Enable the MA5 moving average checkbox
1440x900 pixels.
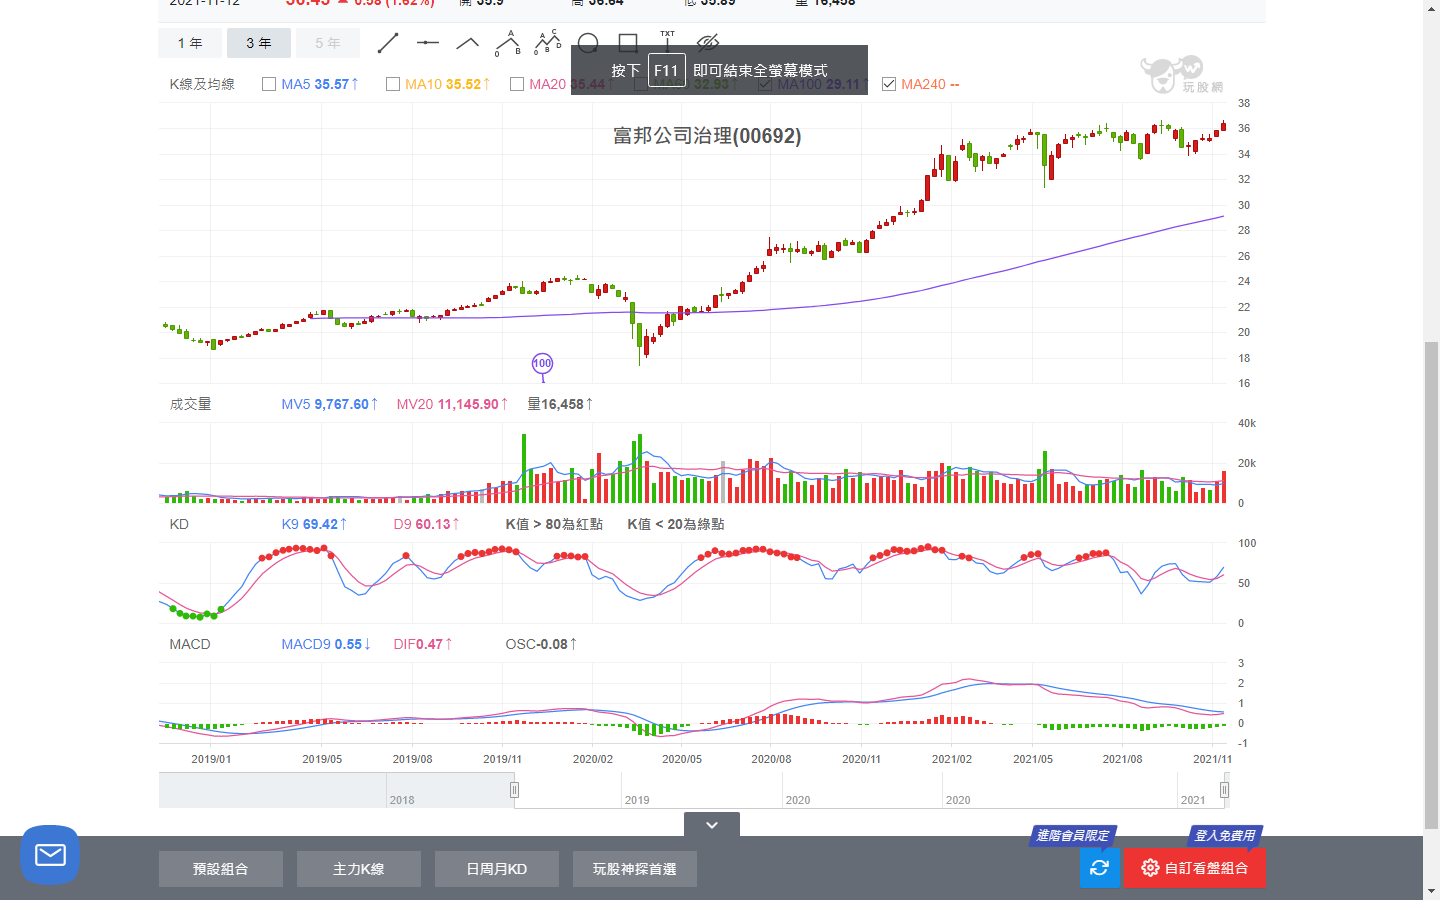click(269, 84)
